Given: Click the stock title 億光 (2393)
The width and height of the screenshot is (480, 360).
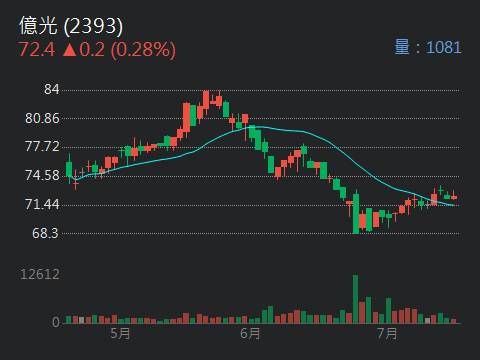Looking at the screenshot, I should (71, 26).
